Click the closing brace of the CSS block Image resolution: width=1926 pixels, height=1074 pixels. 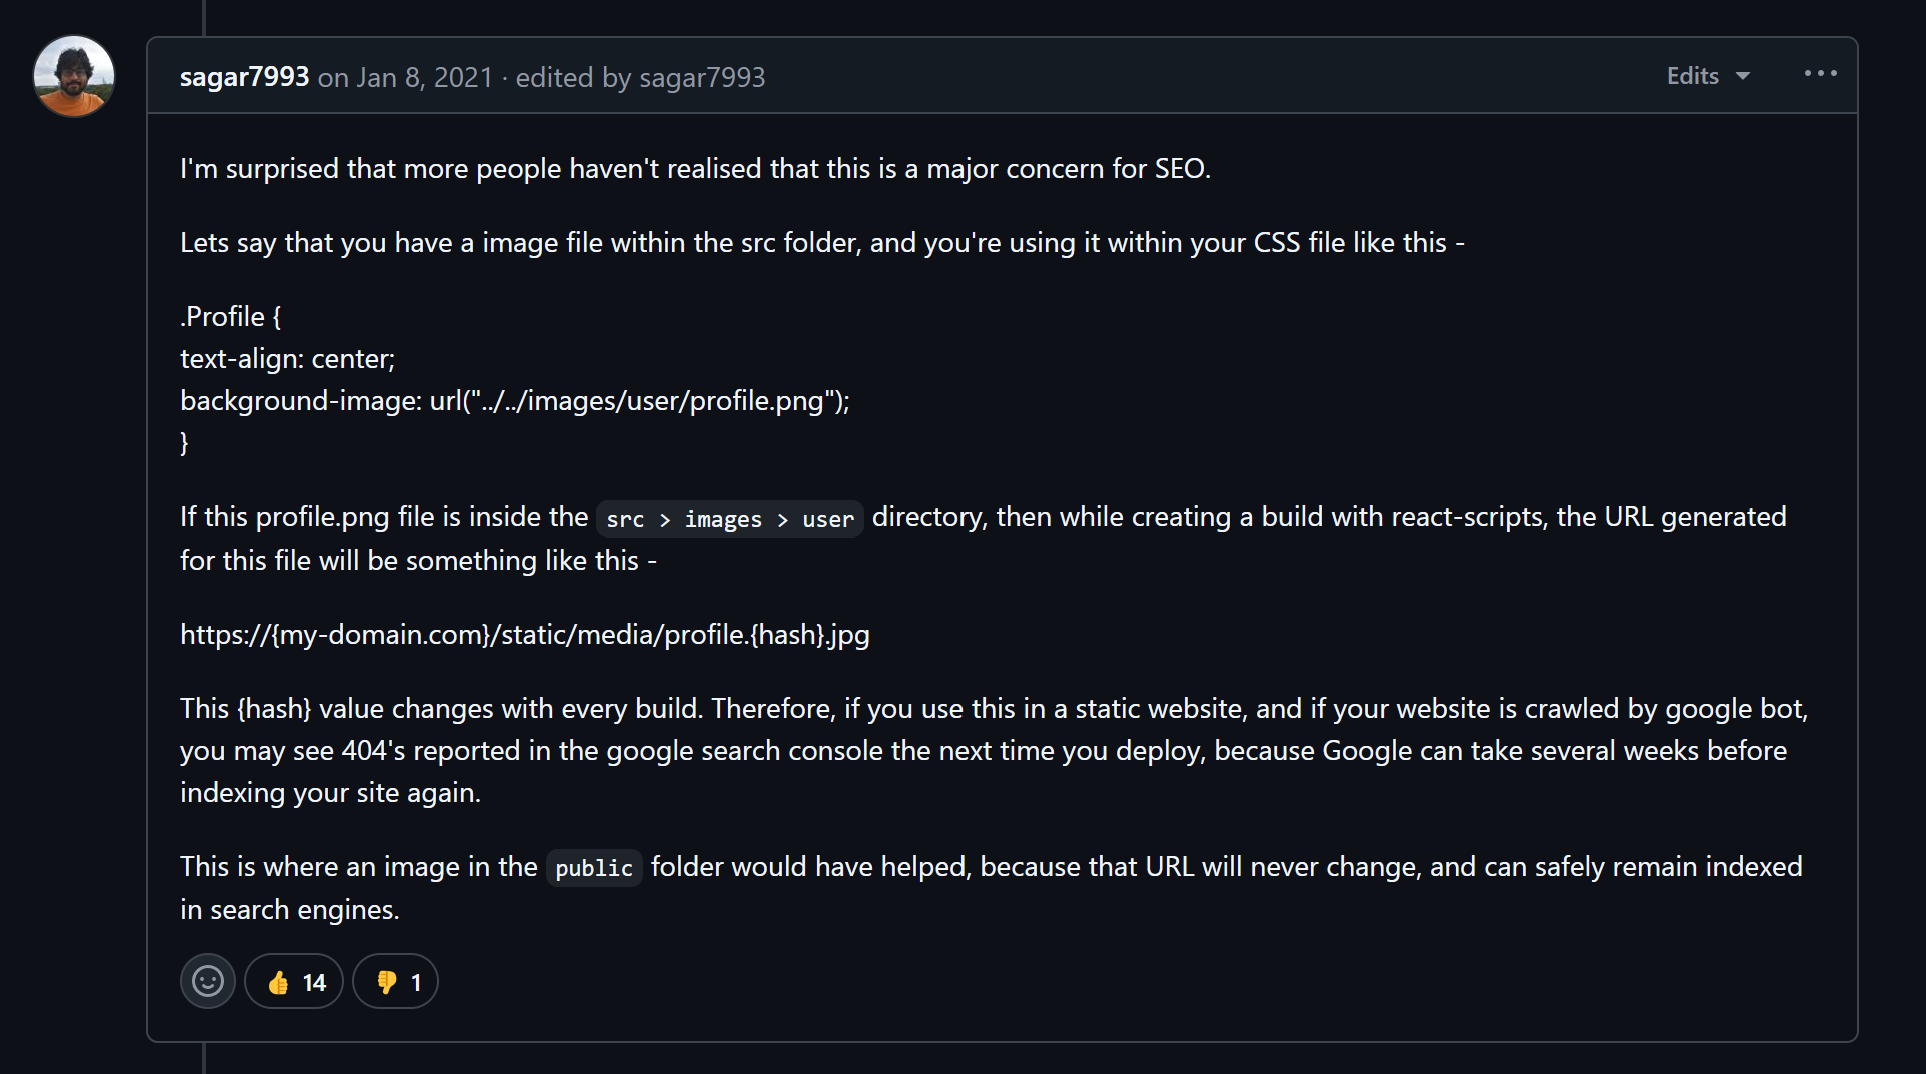184,443
